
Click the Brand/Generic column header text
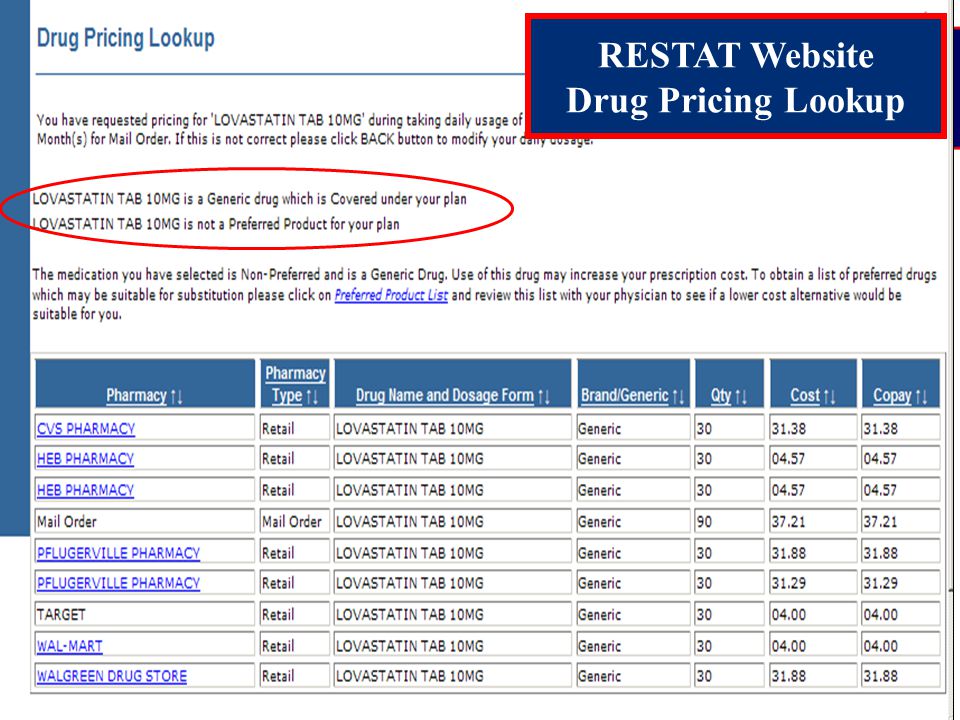click(x=624, y=396)
